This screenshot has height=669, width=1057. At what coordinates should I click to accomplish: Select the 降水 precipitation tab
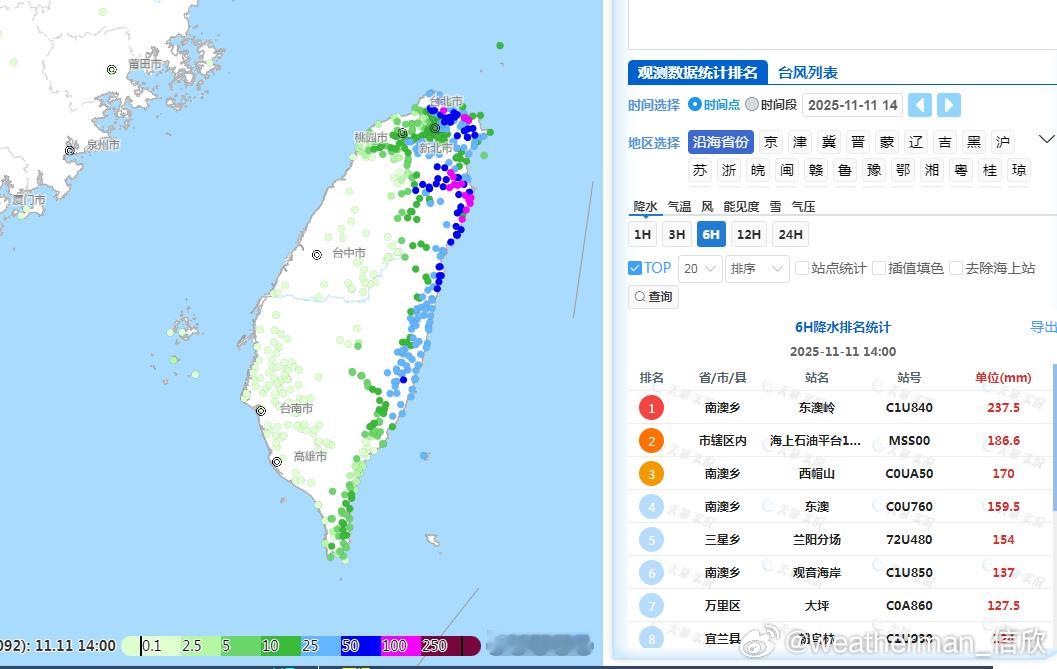[x=645, y=206]
